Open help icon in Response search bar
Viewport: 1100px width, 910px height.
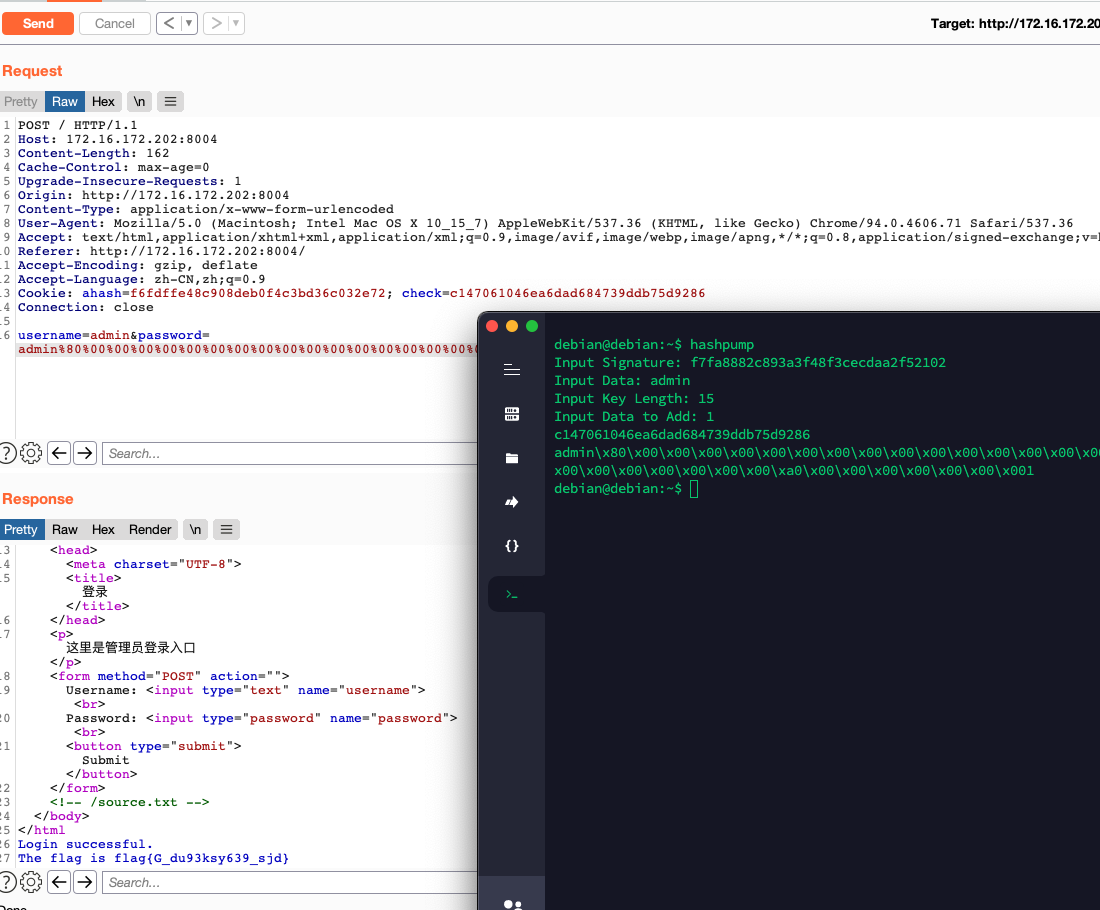point(6,882)
